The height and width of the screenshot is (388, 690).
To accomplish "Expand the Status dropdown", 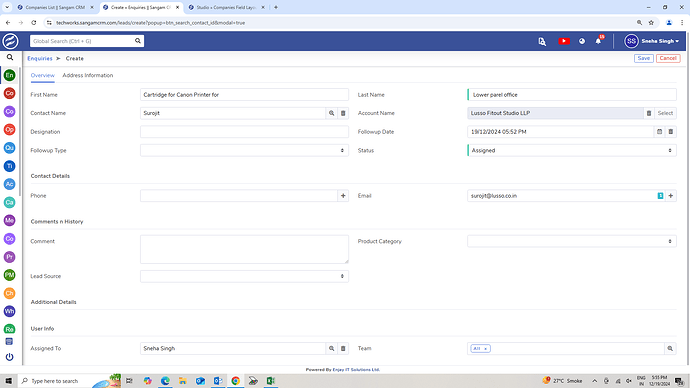I will point(572,150).
